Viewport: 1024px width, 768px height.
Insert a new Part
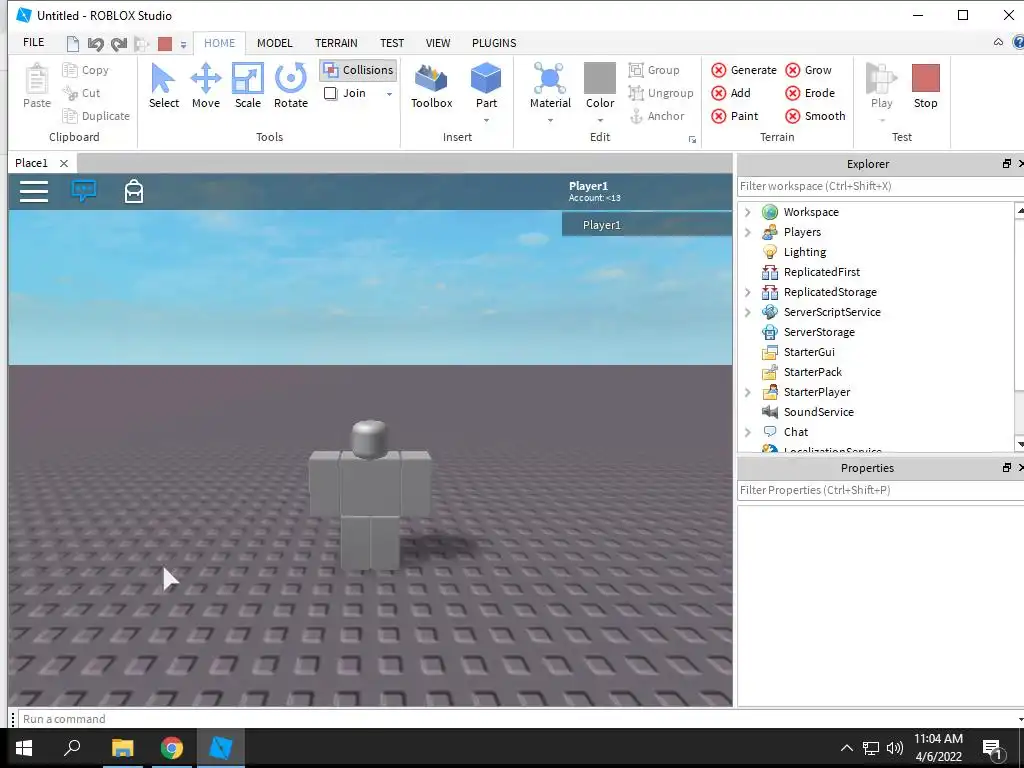486,86
